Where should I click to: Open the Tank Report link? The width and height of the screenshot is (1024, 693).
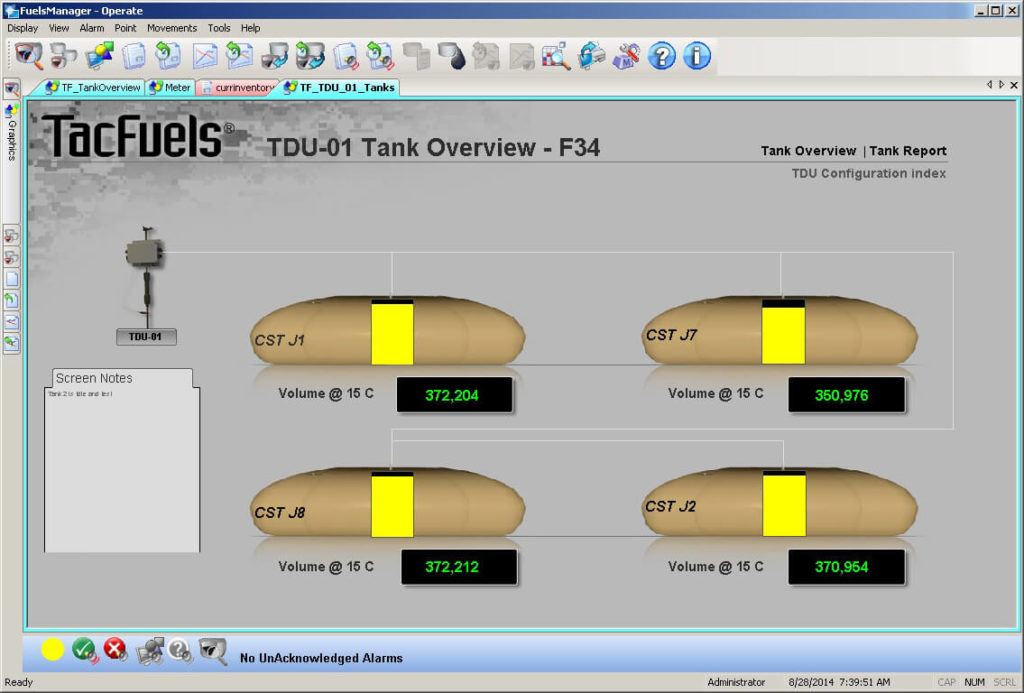908,151
